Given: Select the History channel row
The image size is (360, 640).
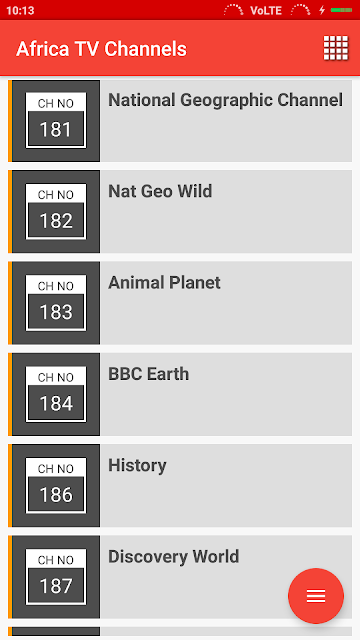Looking at the screenshot, I should point(180,486).
